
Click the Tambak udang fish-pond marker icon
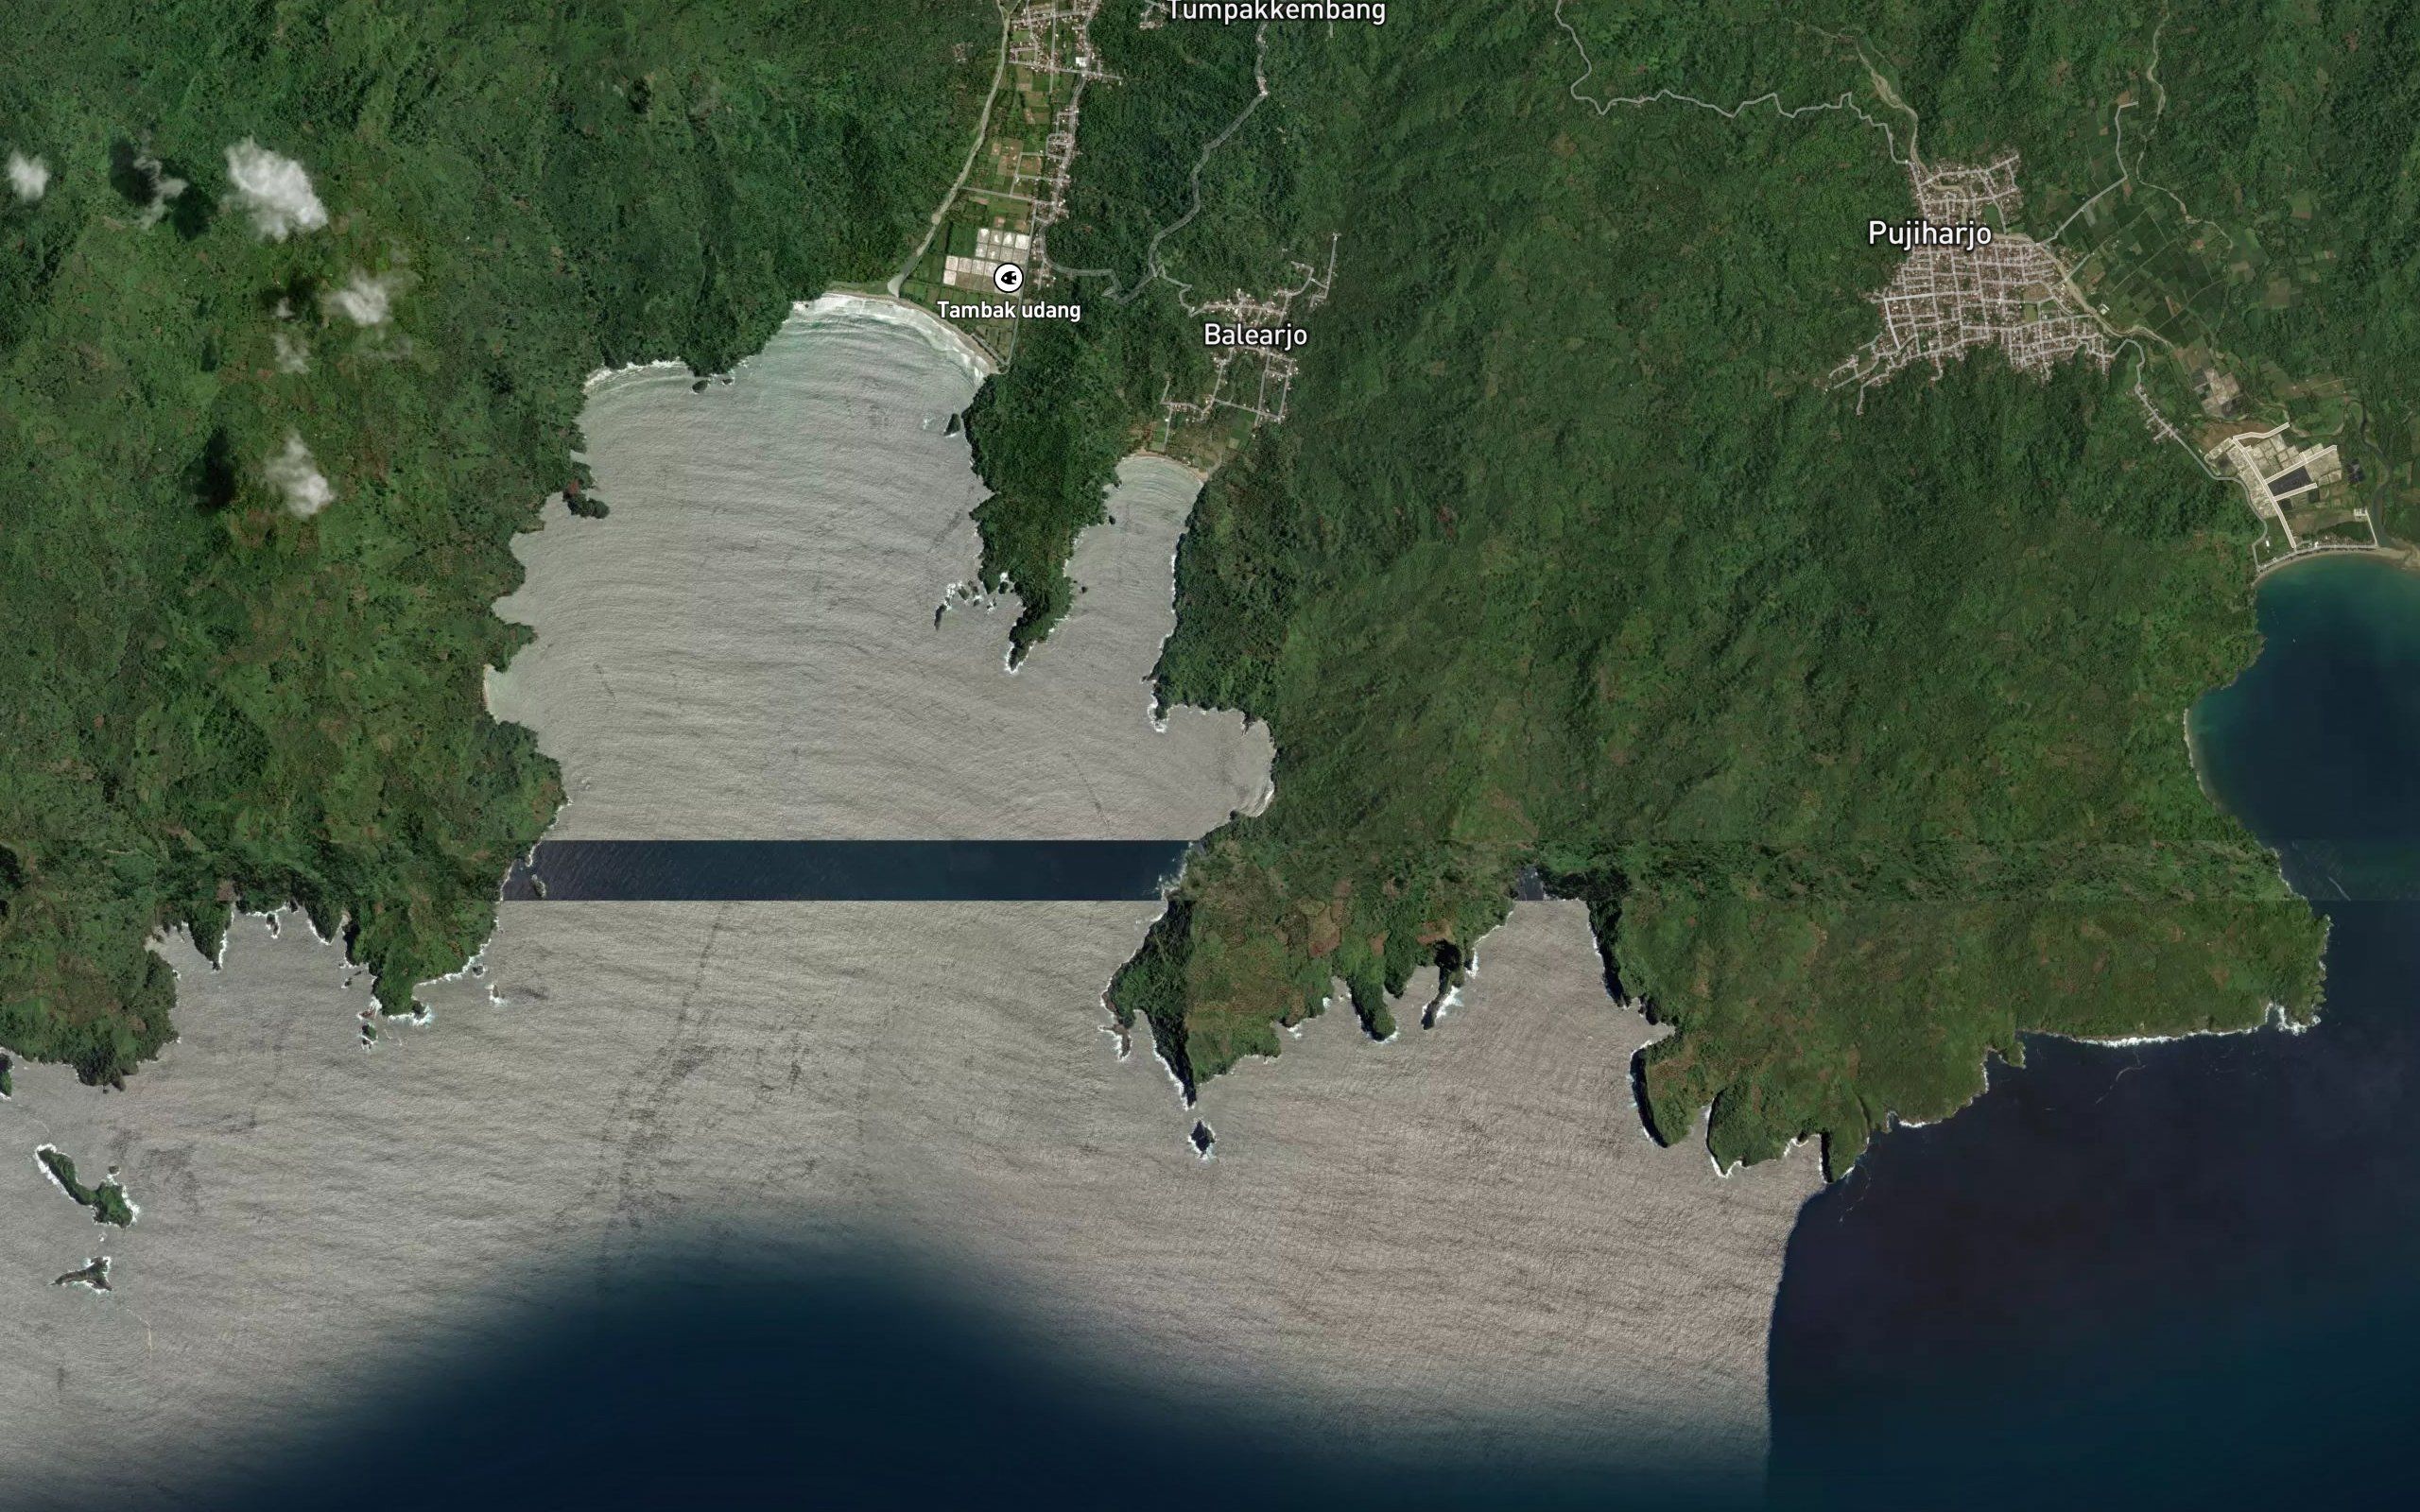click(x=1008, y=277)
